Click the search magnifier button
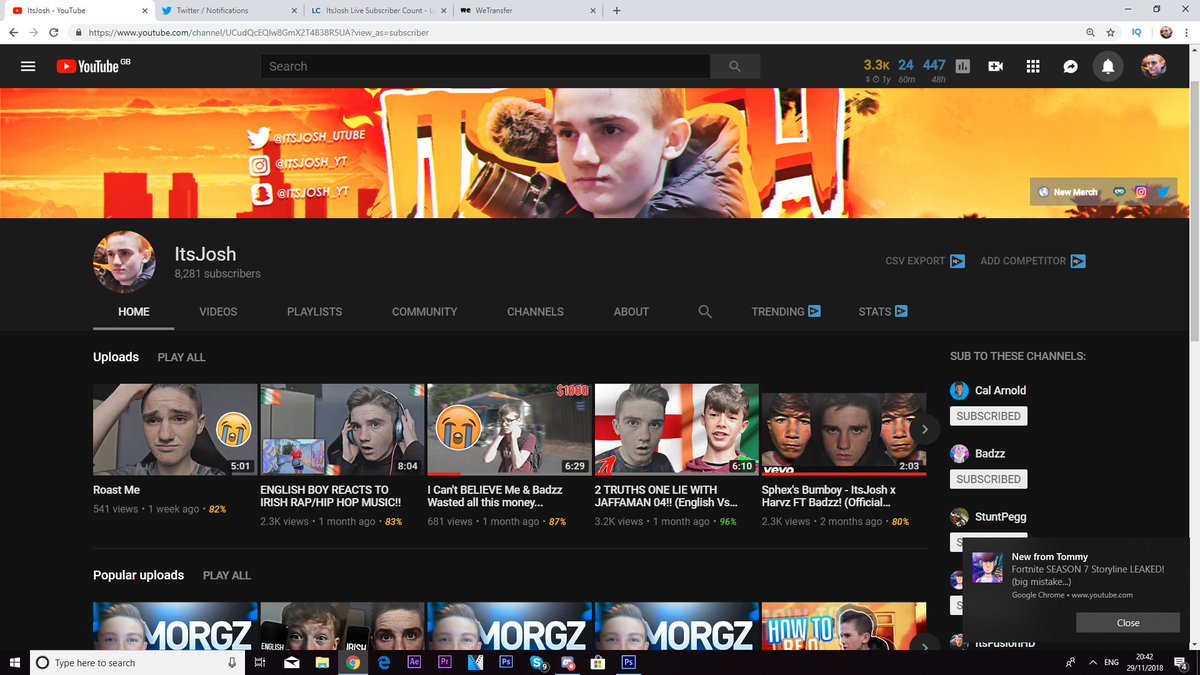The width and height of the screenshot is (1200, 675). [x=735, y=66]
